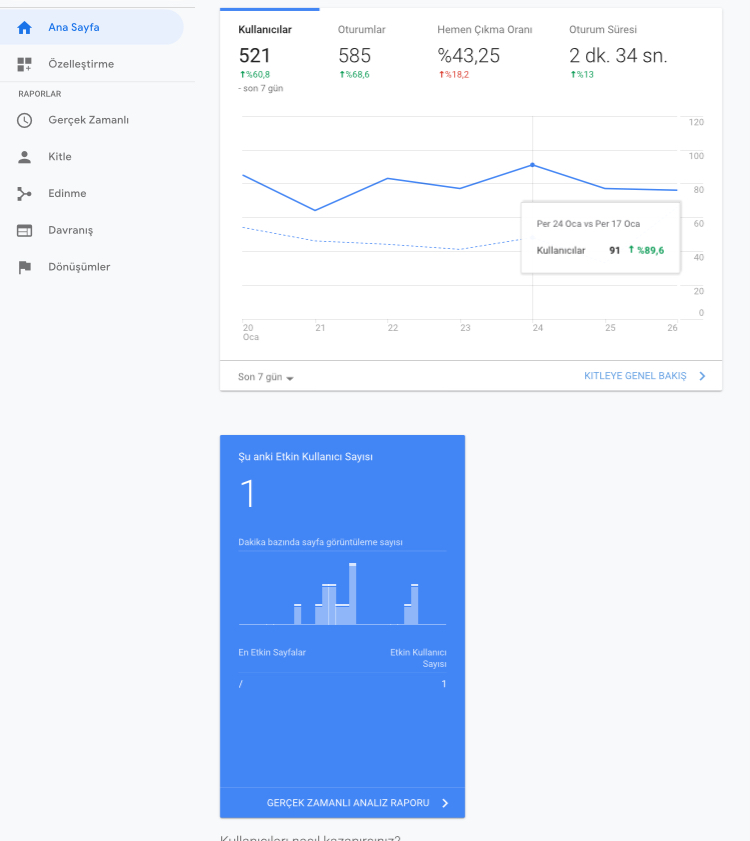Click the Edinme acquisition icon
The image size is (750, 841).
pyautogui.click(x=24, y=194)
